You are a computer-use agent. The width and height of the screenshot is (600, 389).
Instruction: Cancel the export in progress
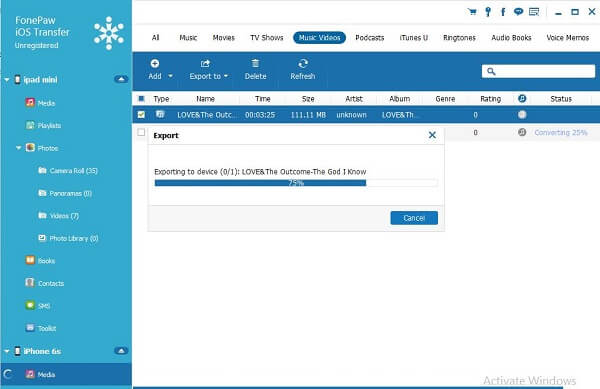(x=414, y=218)
